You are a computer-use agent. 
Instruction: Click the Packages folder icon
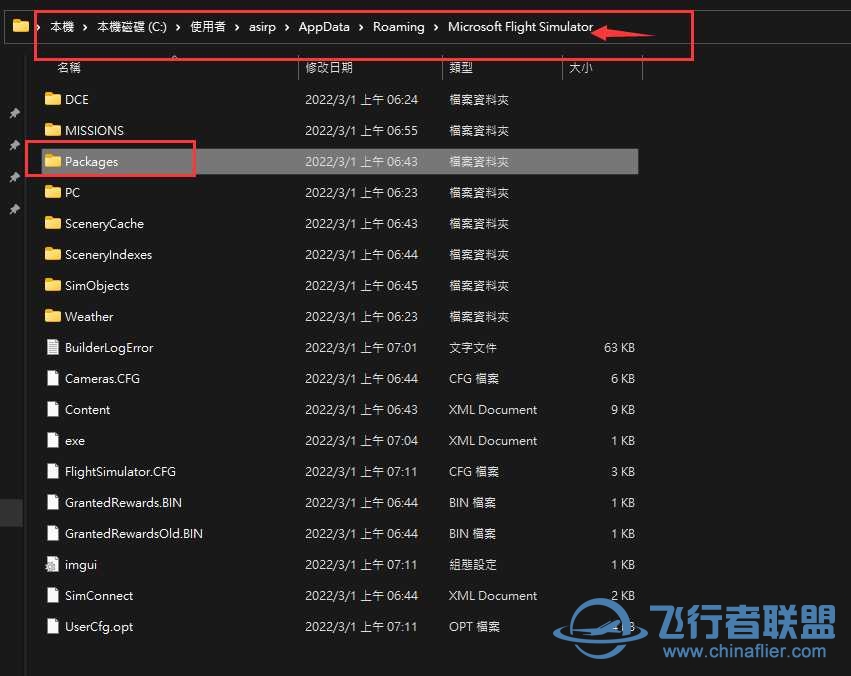tap(53, 161)
